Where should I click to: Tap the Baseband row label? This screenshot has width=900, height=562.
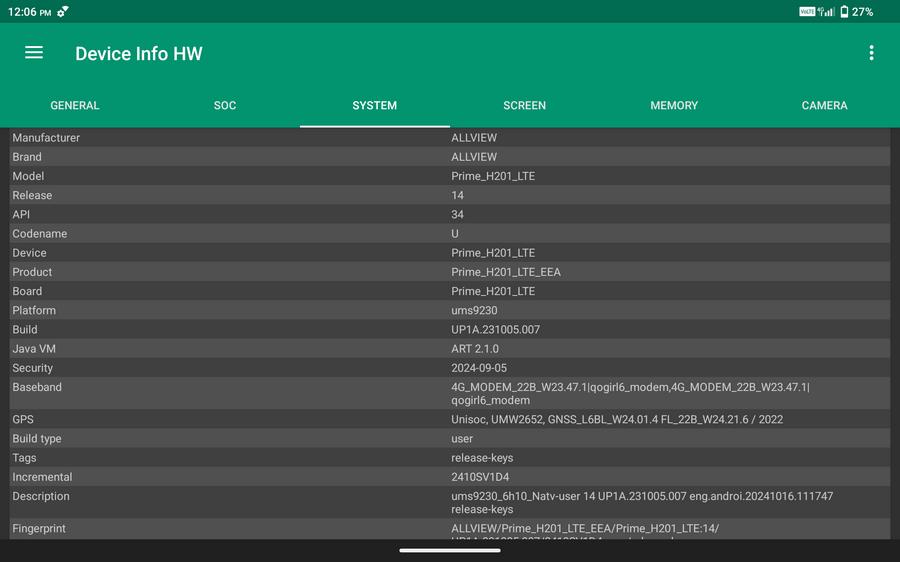pos(37,387)
